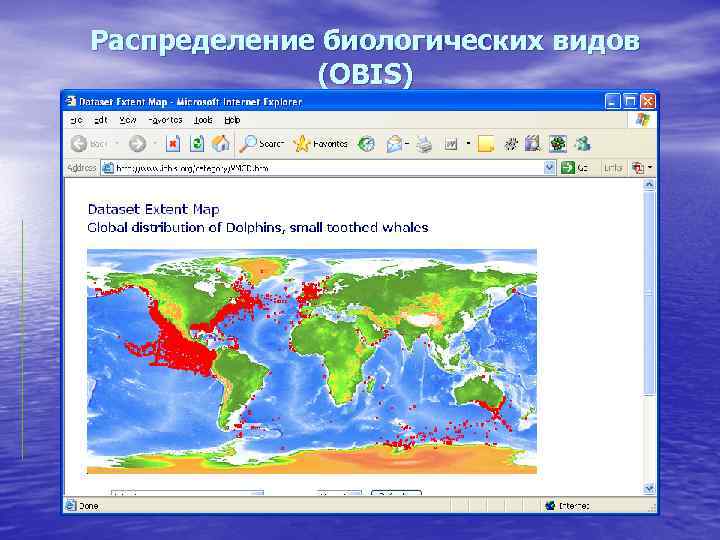Click the vertical scrollbar thumb
This screenshot has height=540, width=720.
pos(649,292)
